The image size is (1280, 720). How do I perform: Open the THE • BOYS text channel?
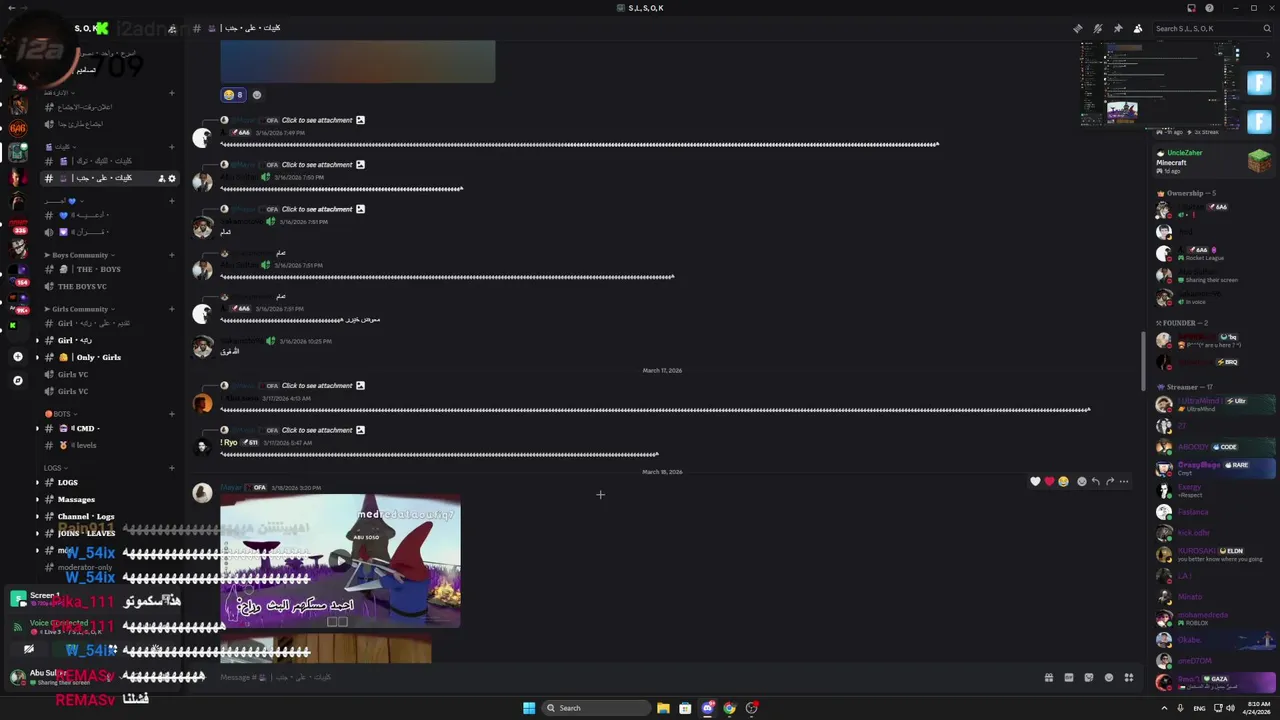pyautogui.click(x=108, y=269)
